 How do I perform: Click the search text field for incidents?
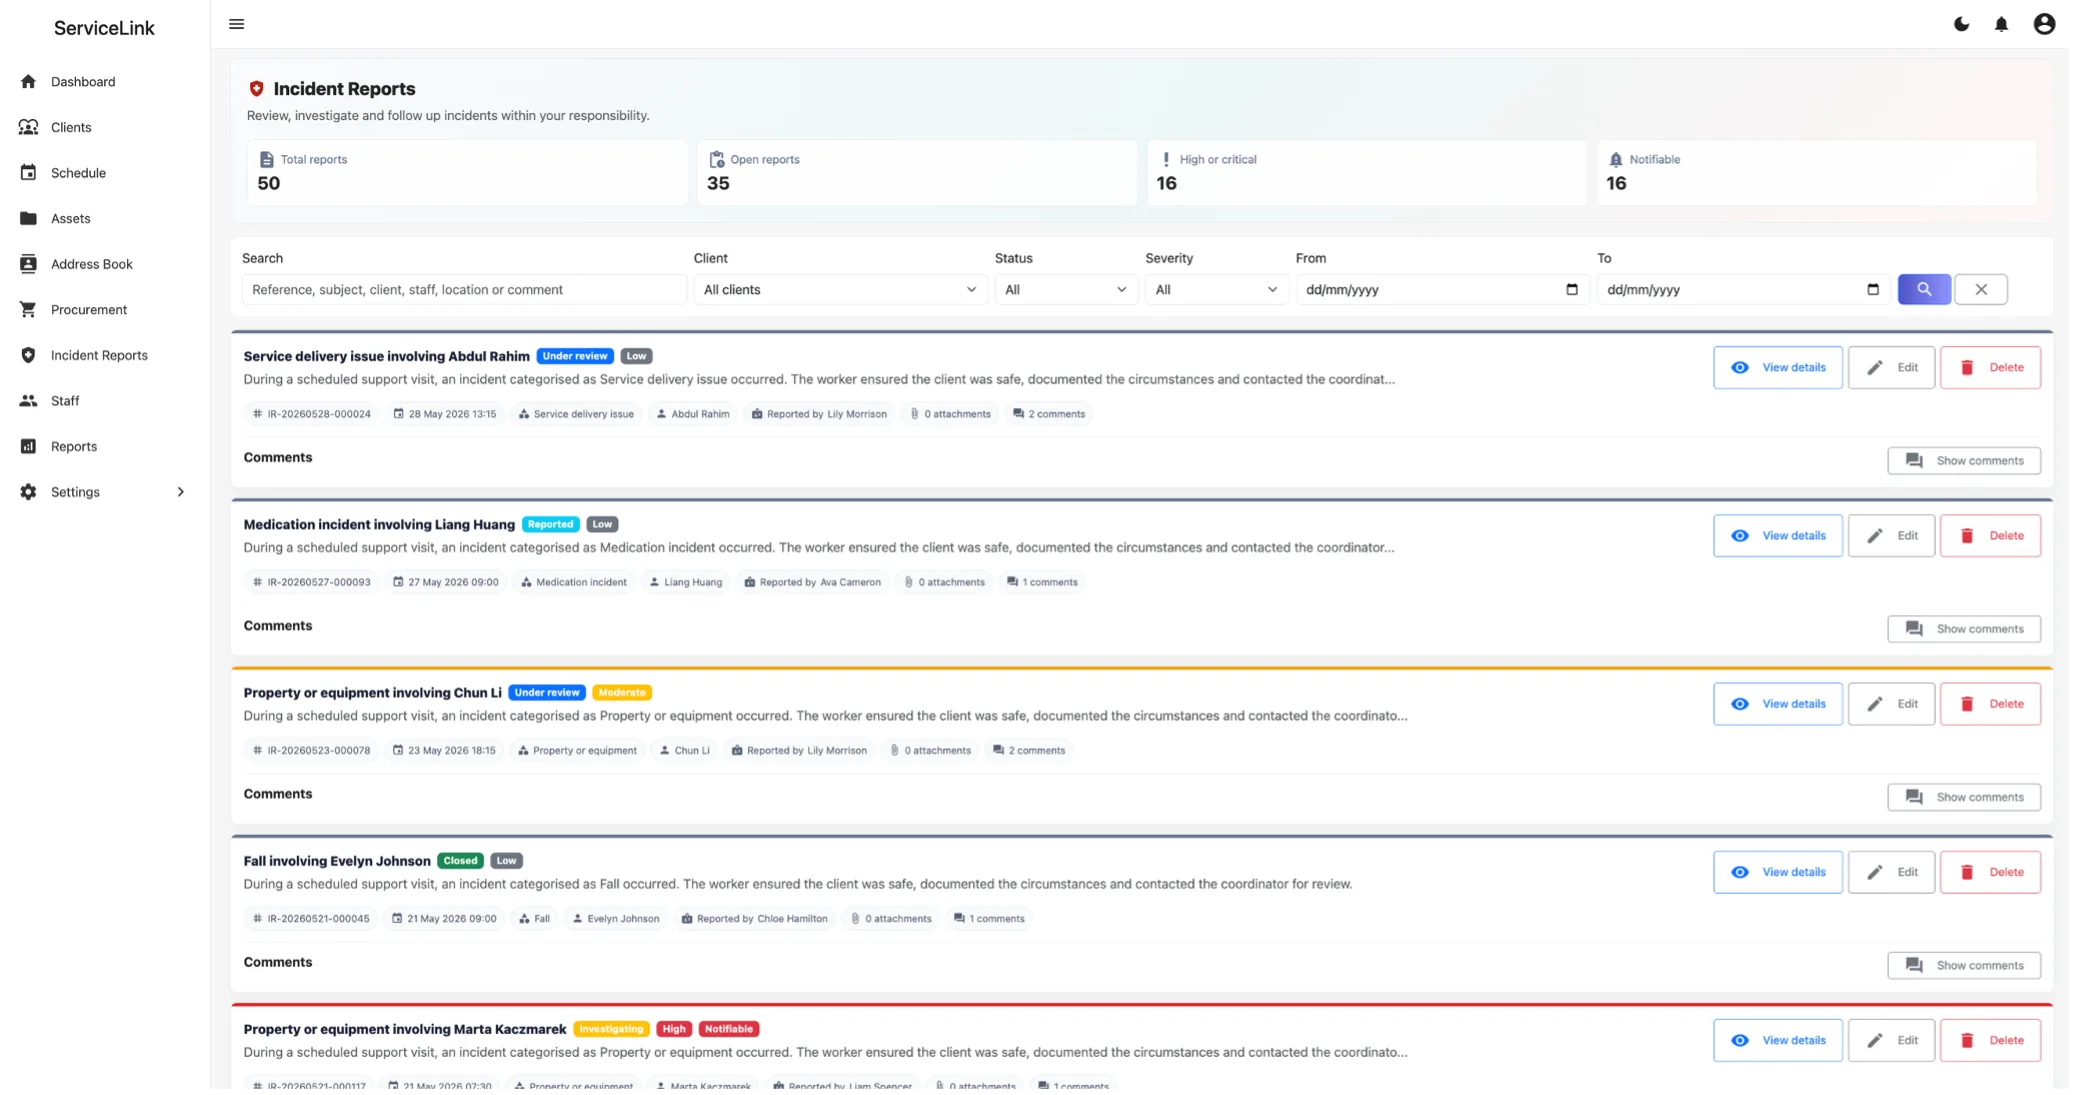pos(464,289)
